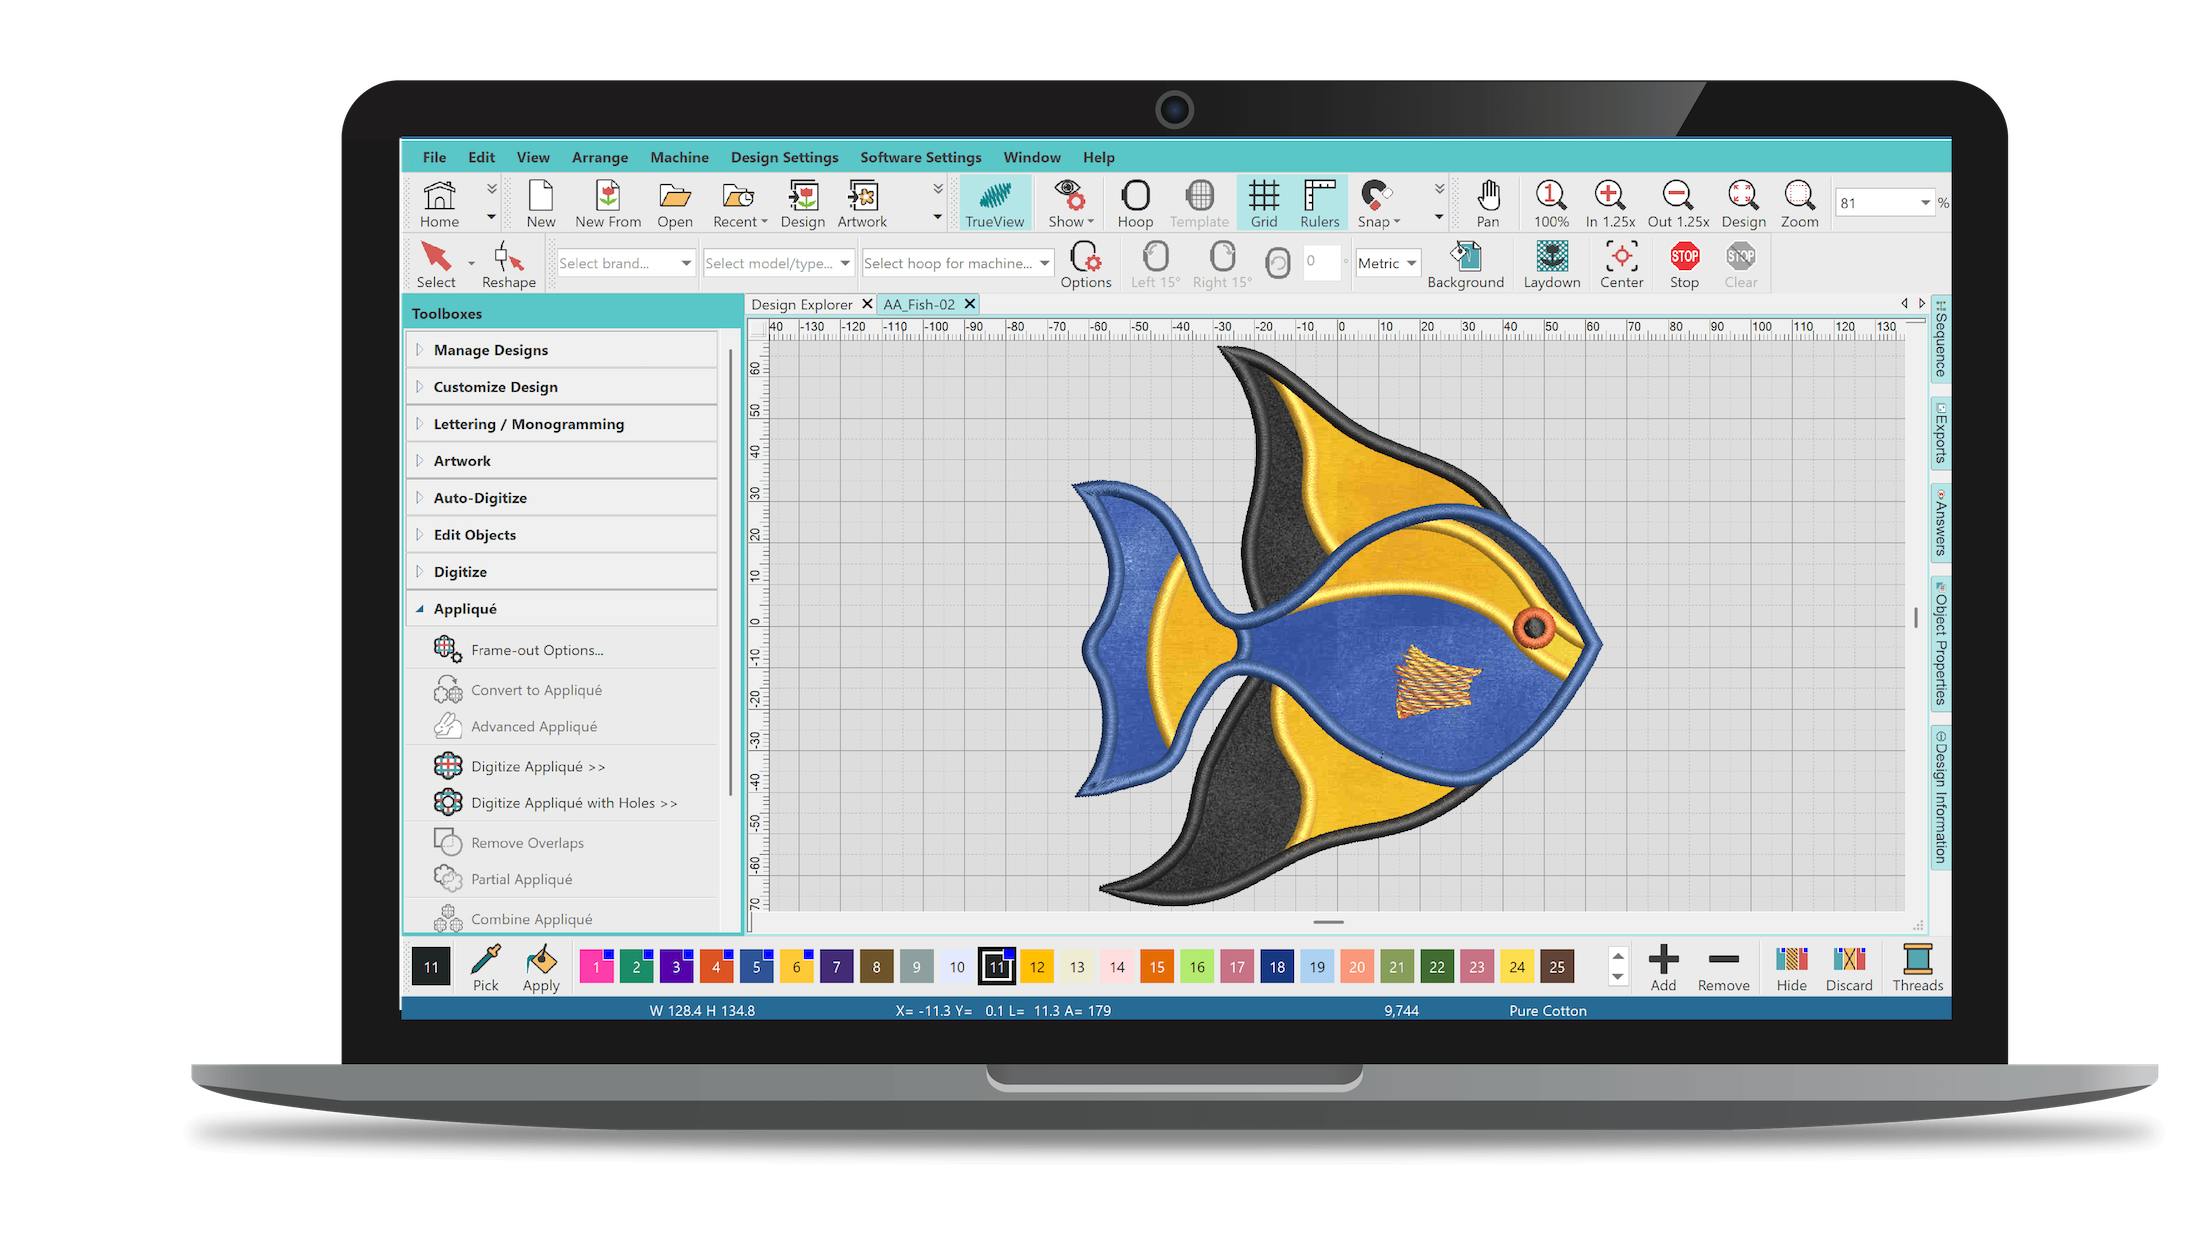Open the Select hoop for machine dropdown

(957, 263)
